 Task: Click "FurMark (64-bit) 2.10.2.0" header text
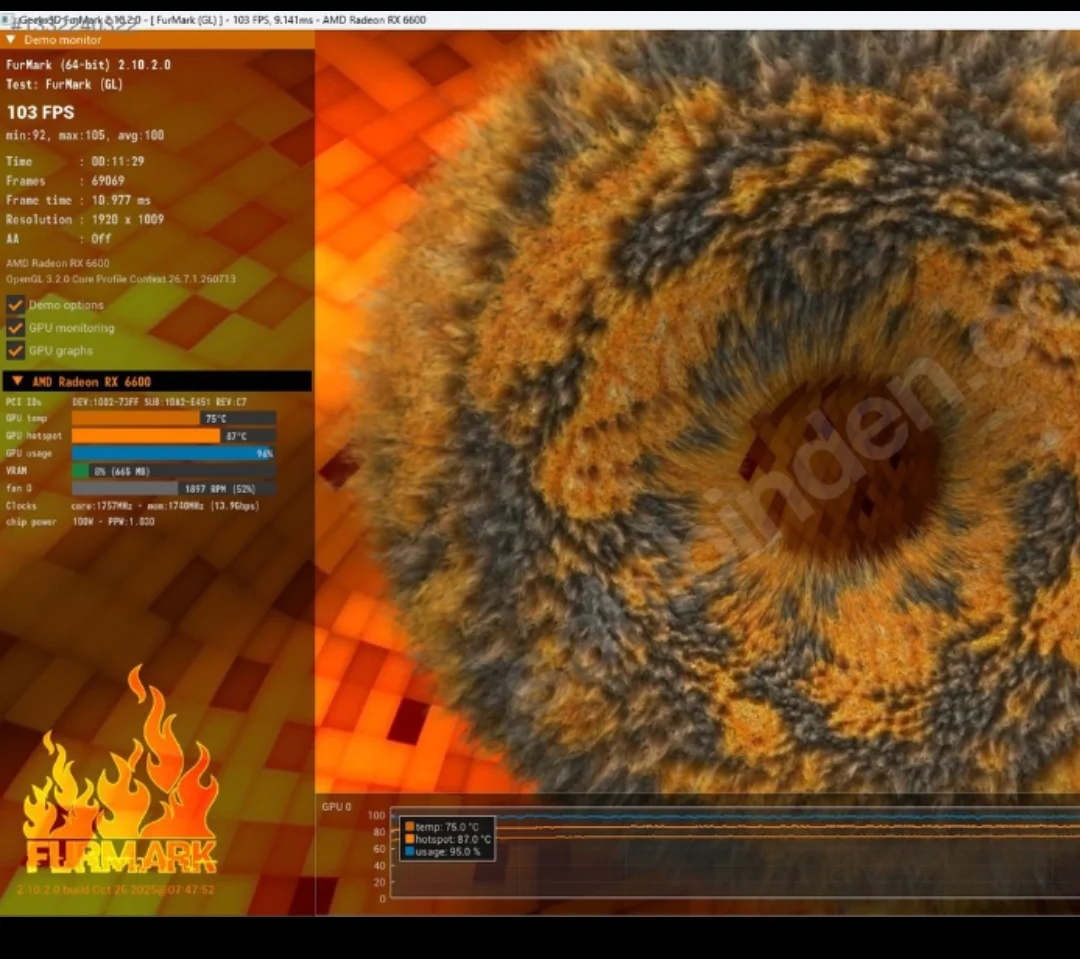(x=88, y=65)
